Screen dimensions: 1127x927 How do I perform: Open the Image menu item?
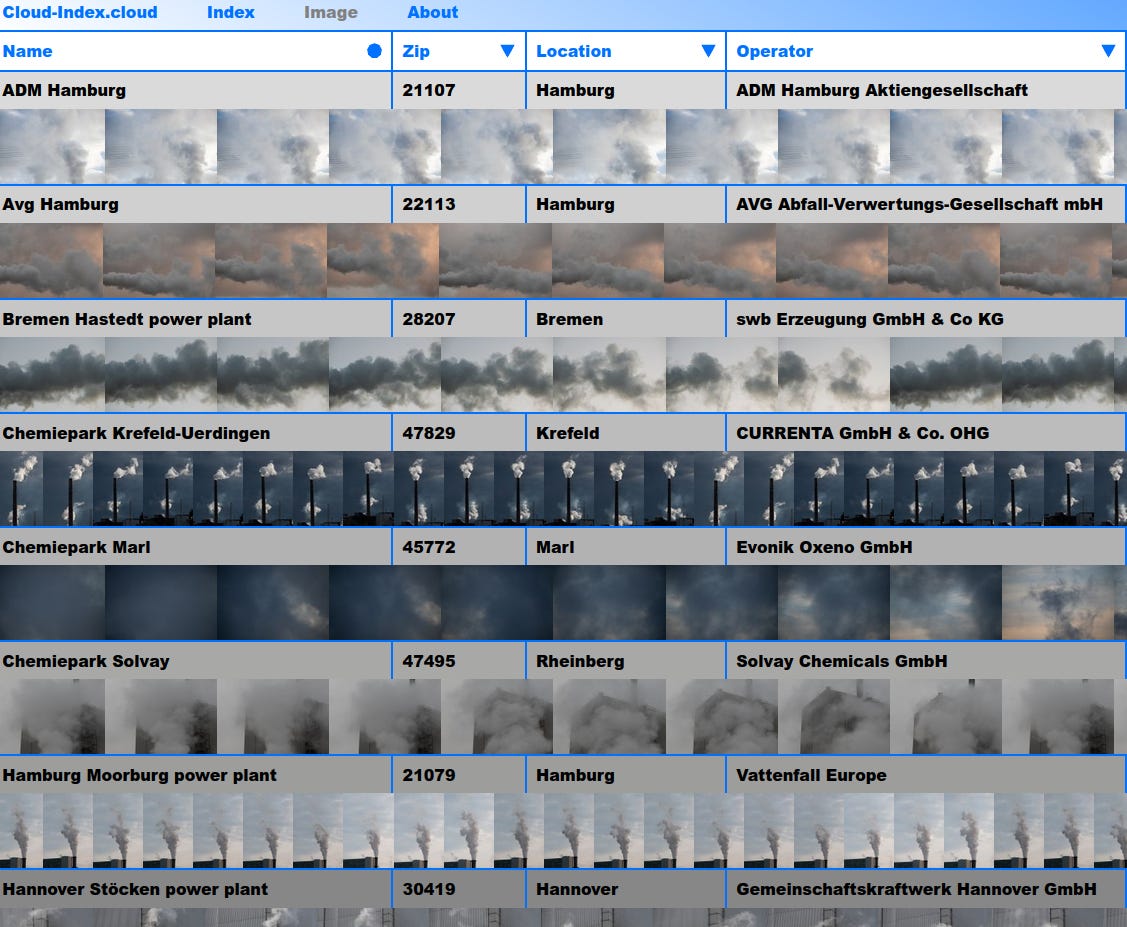[331, 12]
